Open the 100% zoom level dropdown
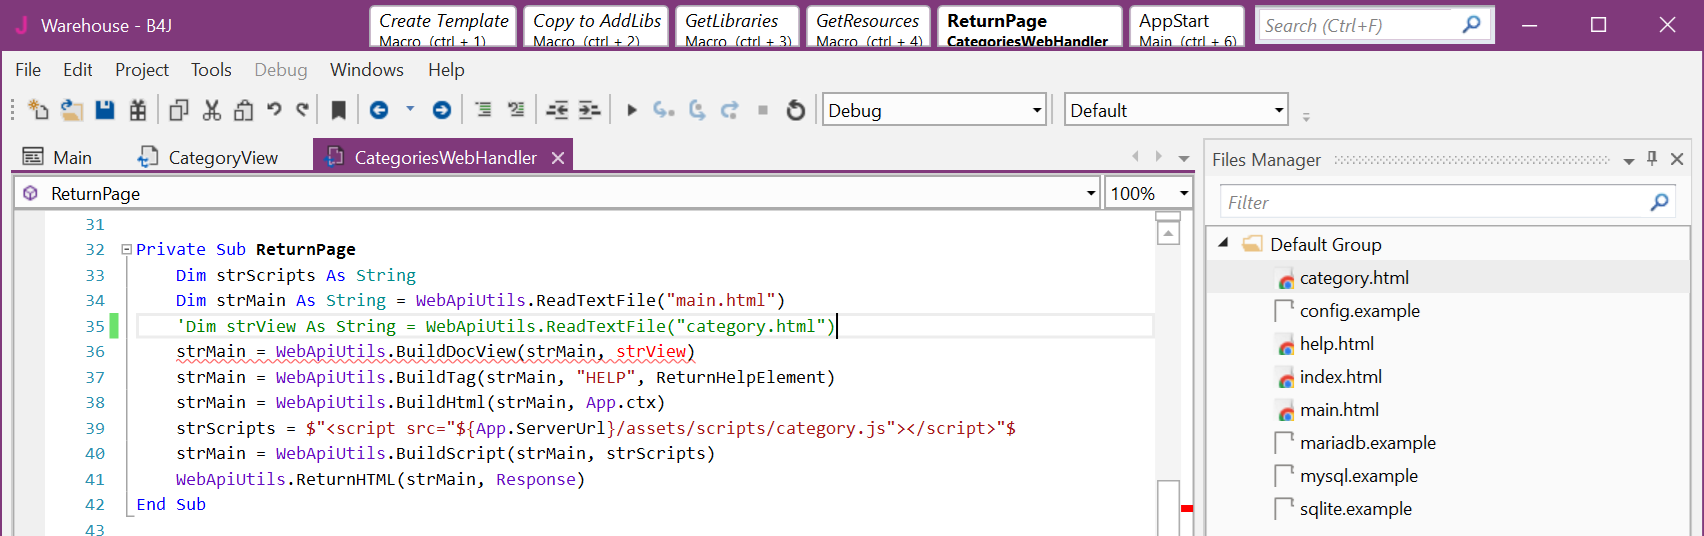Image resolution: width=1704 pixels, height=536 pixels. point(1183,193)
